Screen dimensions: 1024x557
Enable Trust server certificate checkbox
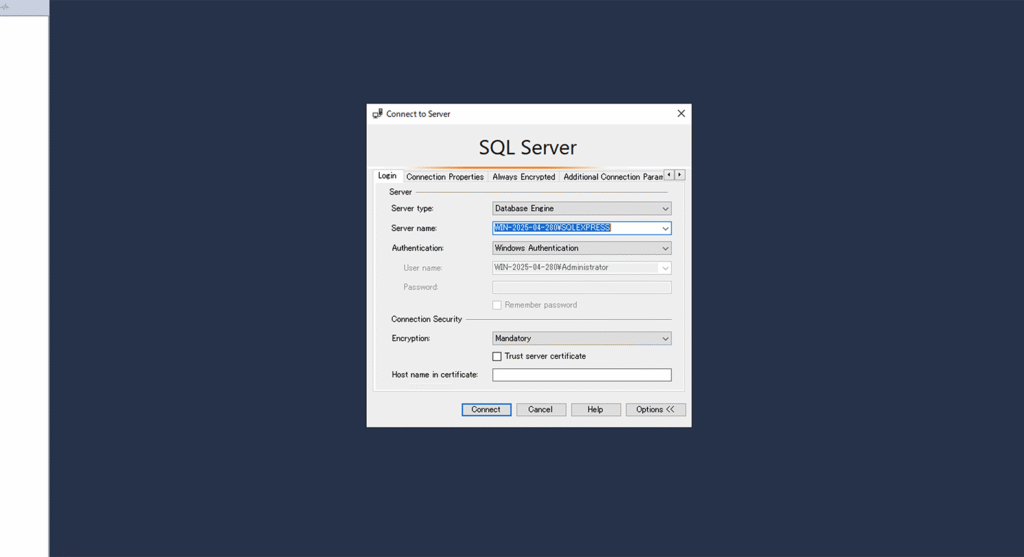tap(497, 357)
